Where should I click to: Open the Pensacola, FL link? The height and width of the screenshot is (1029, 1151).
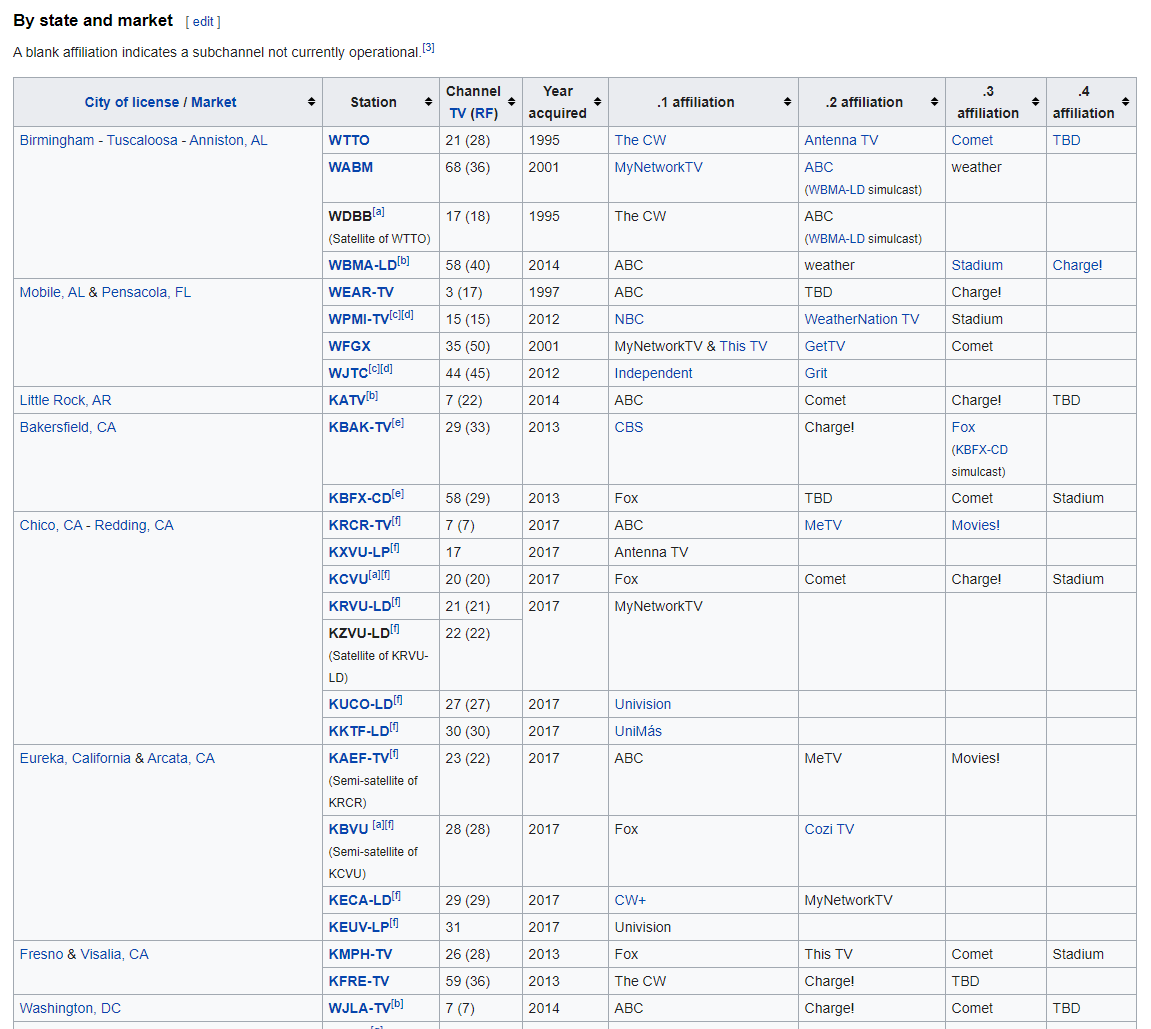(146, 292)
